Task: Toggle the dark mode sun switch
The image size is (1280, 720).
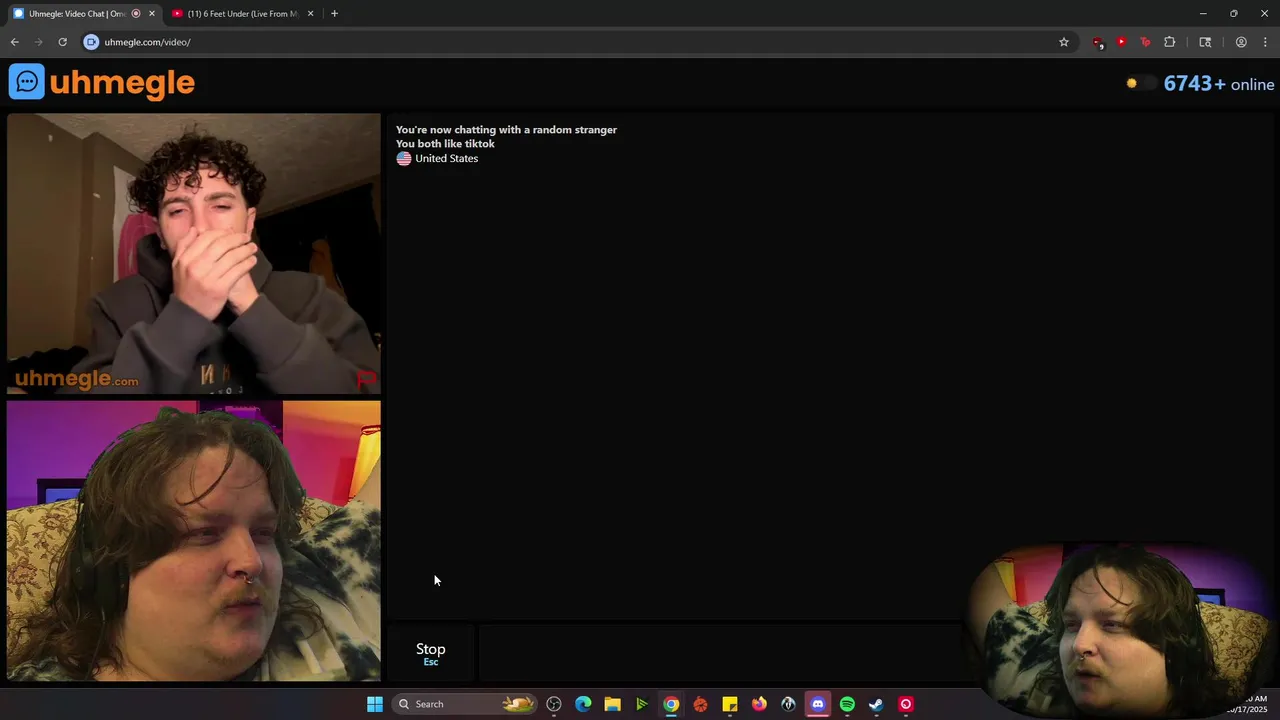Action: pyautogui.click(x=1140, y=83)
